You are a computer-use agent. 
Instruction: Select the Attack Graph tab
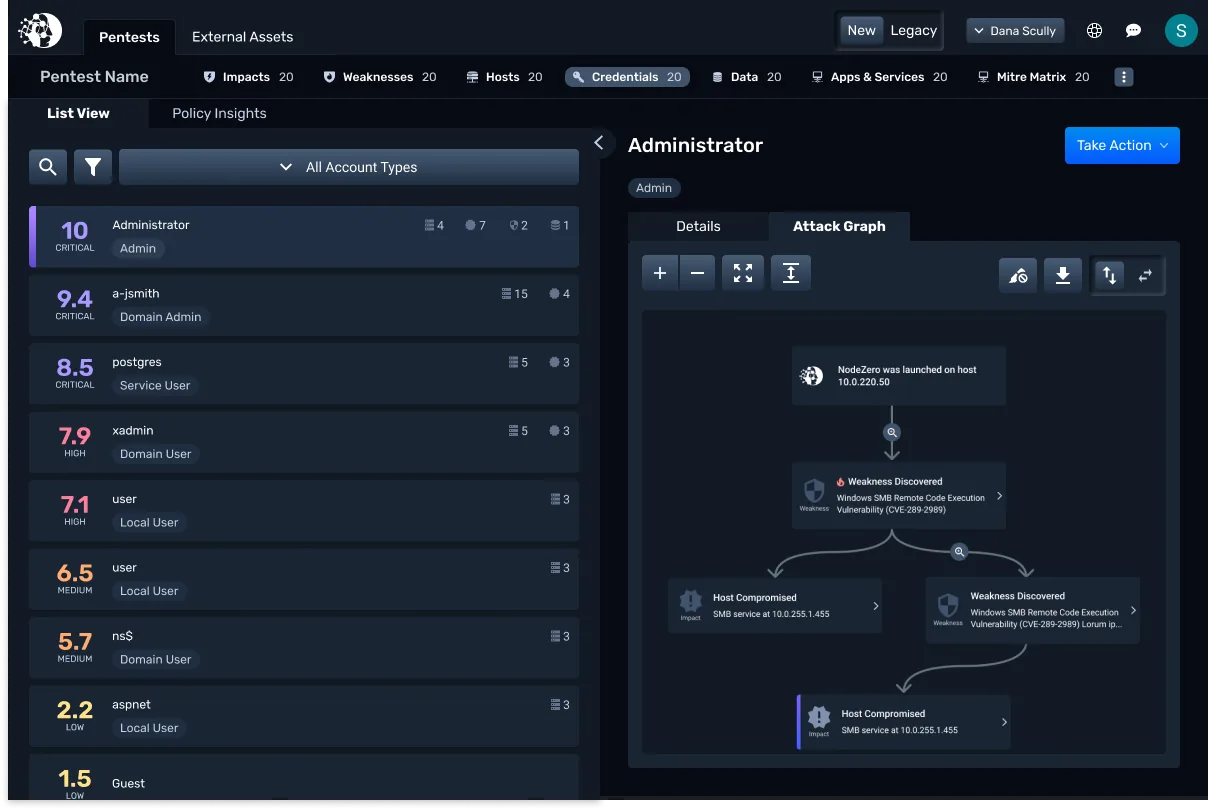(x=839, y=226)
